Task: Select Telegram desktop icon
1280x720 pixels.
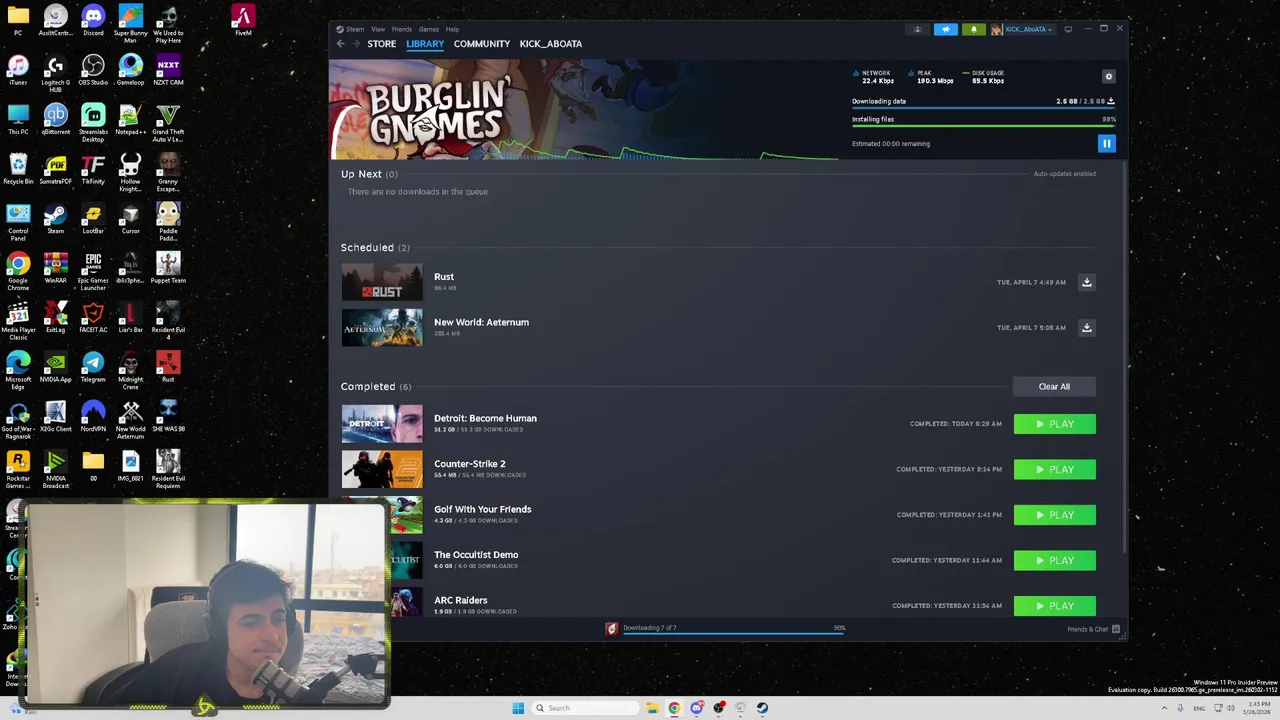Action: tap(93, 366)
